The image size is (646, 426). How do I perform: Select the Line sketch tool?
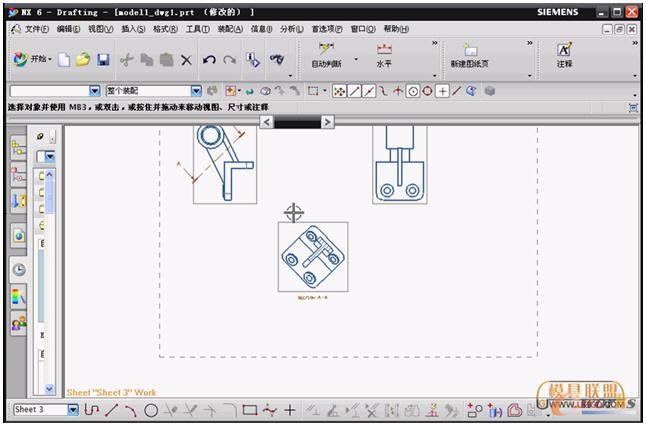point(111,410)
